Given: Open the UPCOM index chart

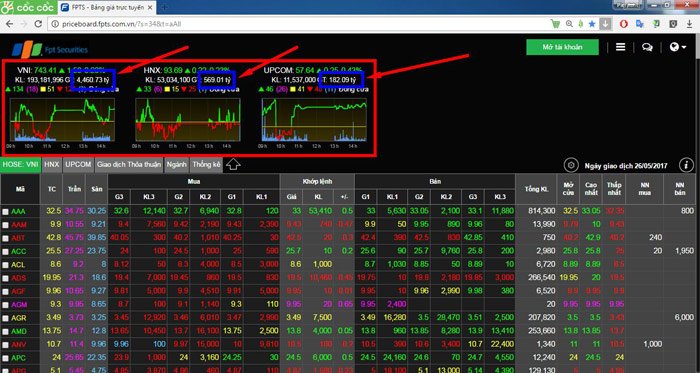Looking at the screenshot, I should click(314, 120).
